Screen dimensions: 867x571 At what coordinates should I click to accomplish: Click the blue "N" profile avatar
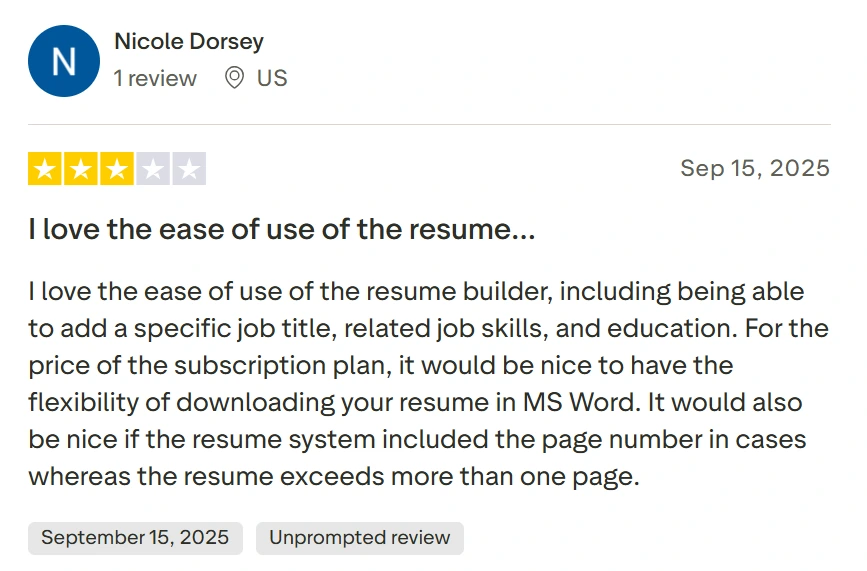click(64, 61)
